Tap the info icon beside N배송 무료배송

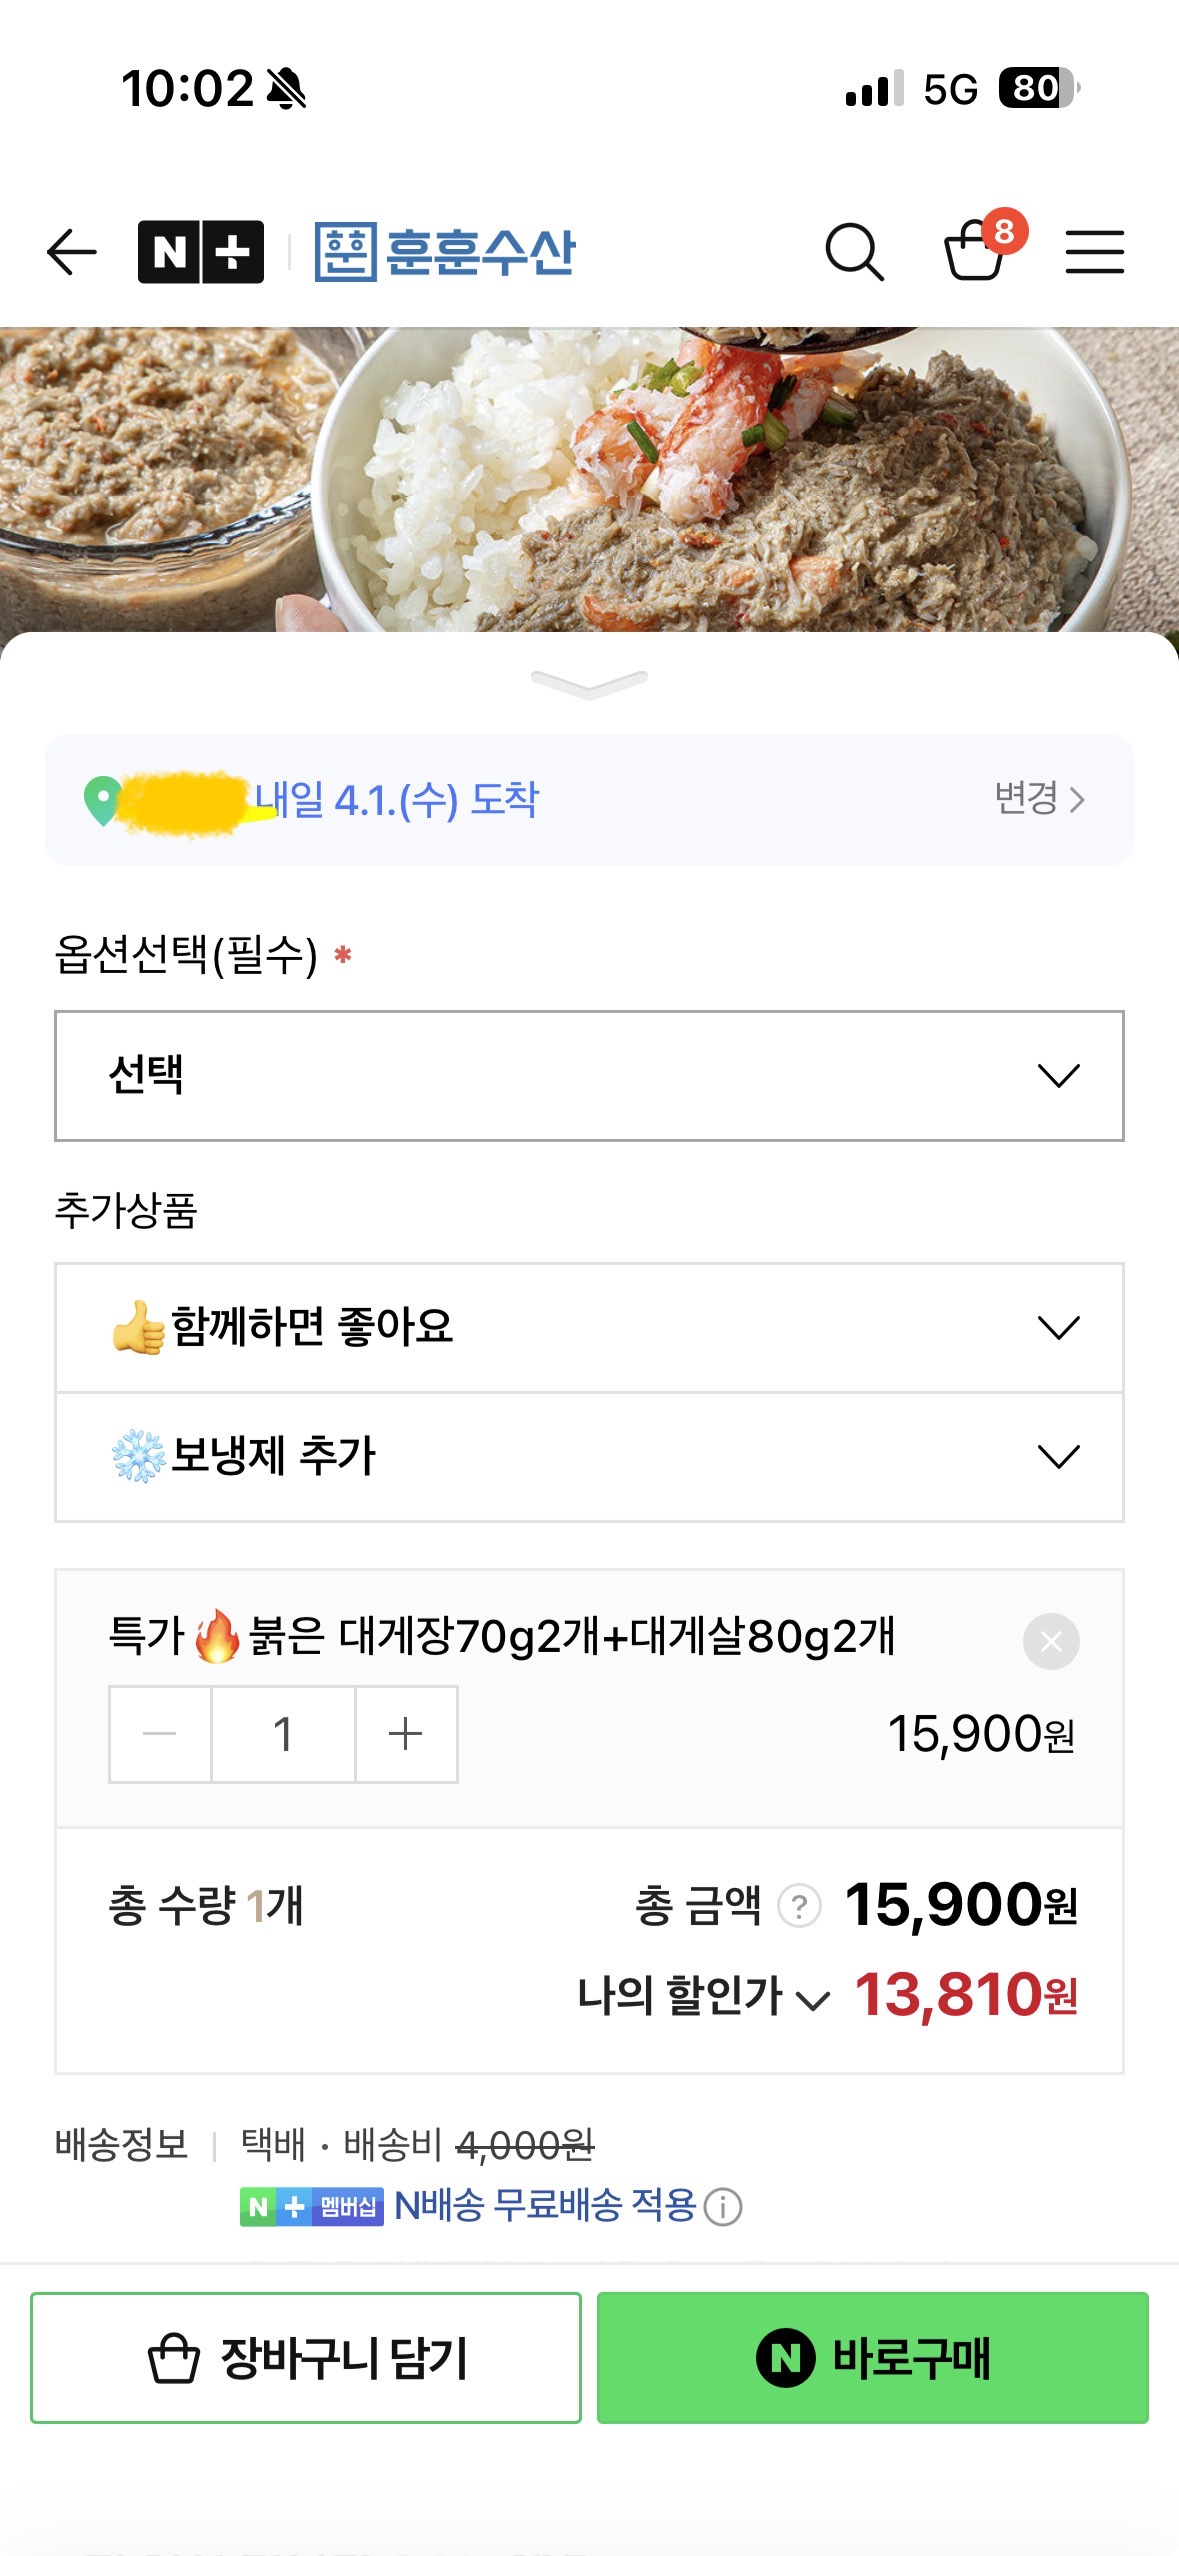723,2206
